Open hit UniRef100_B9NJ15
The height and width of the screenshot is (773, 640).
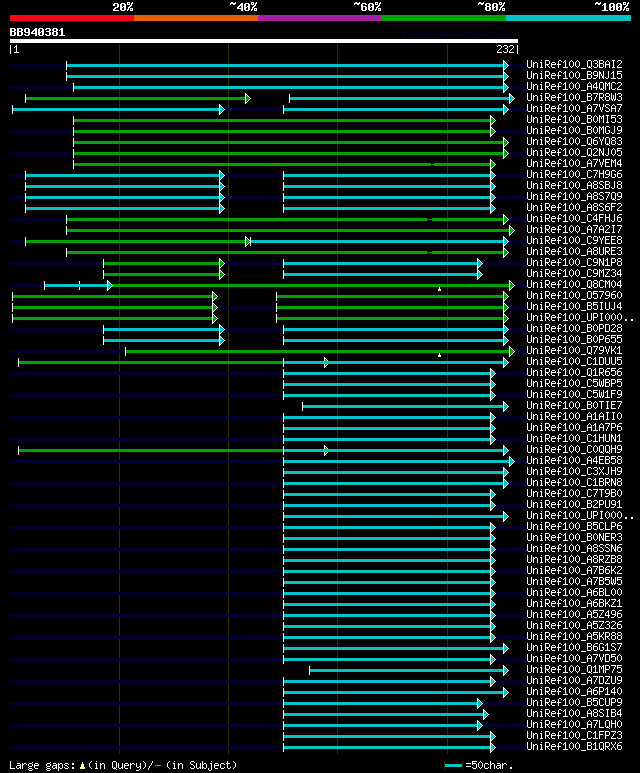click(x=574, y=75)
